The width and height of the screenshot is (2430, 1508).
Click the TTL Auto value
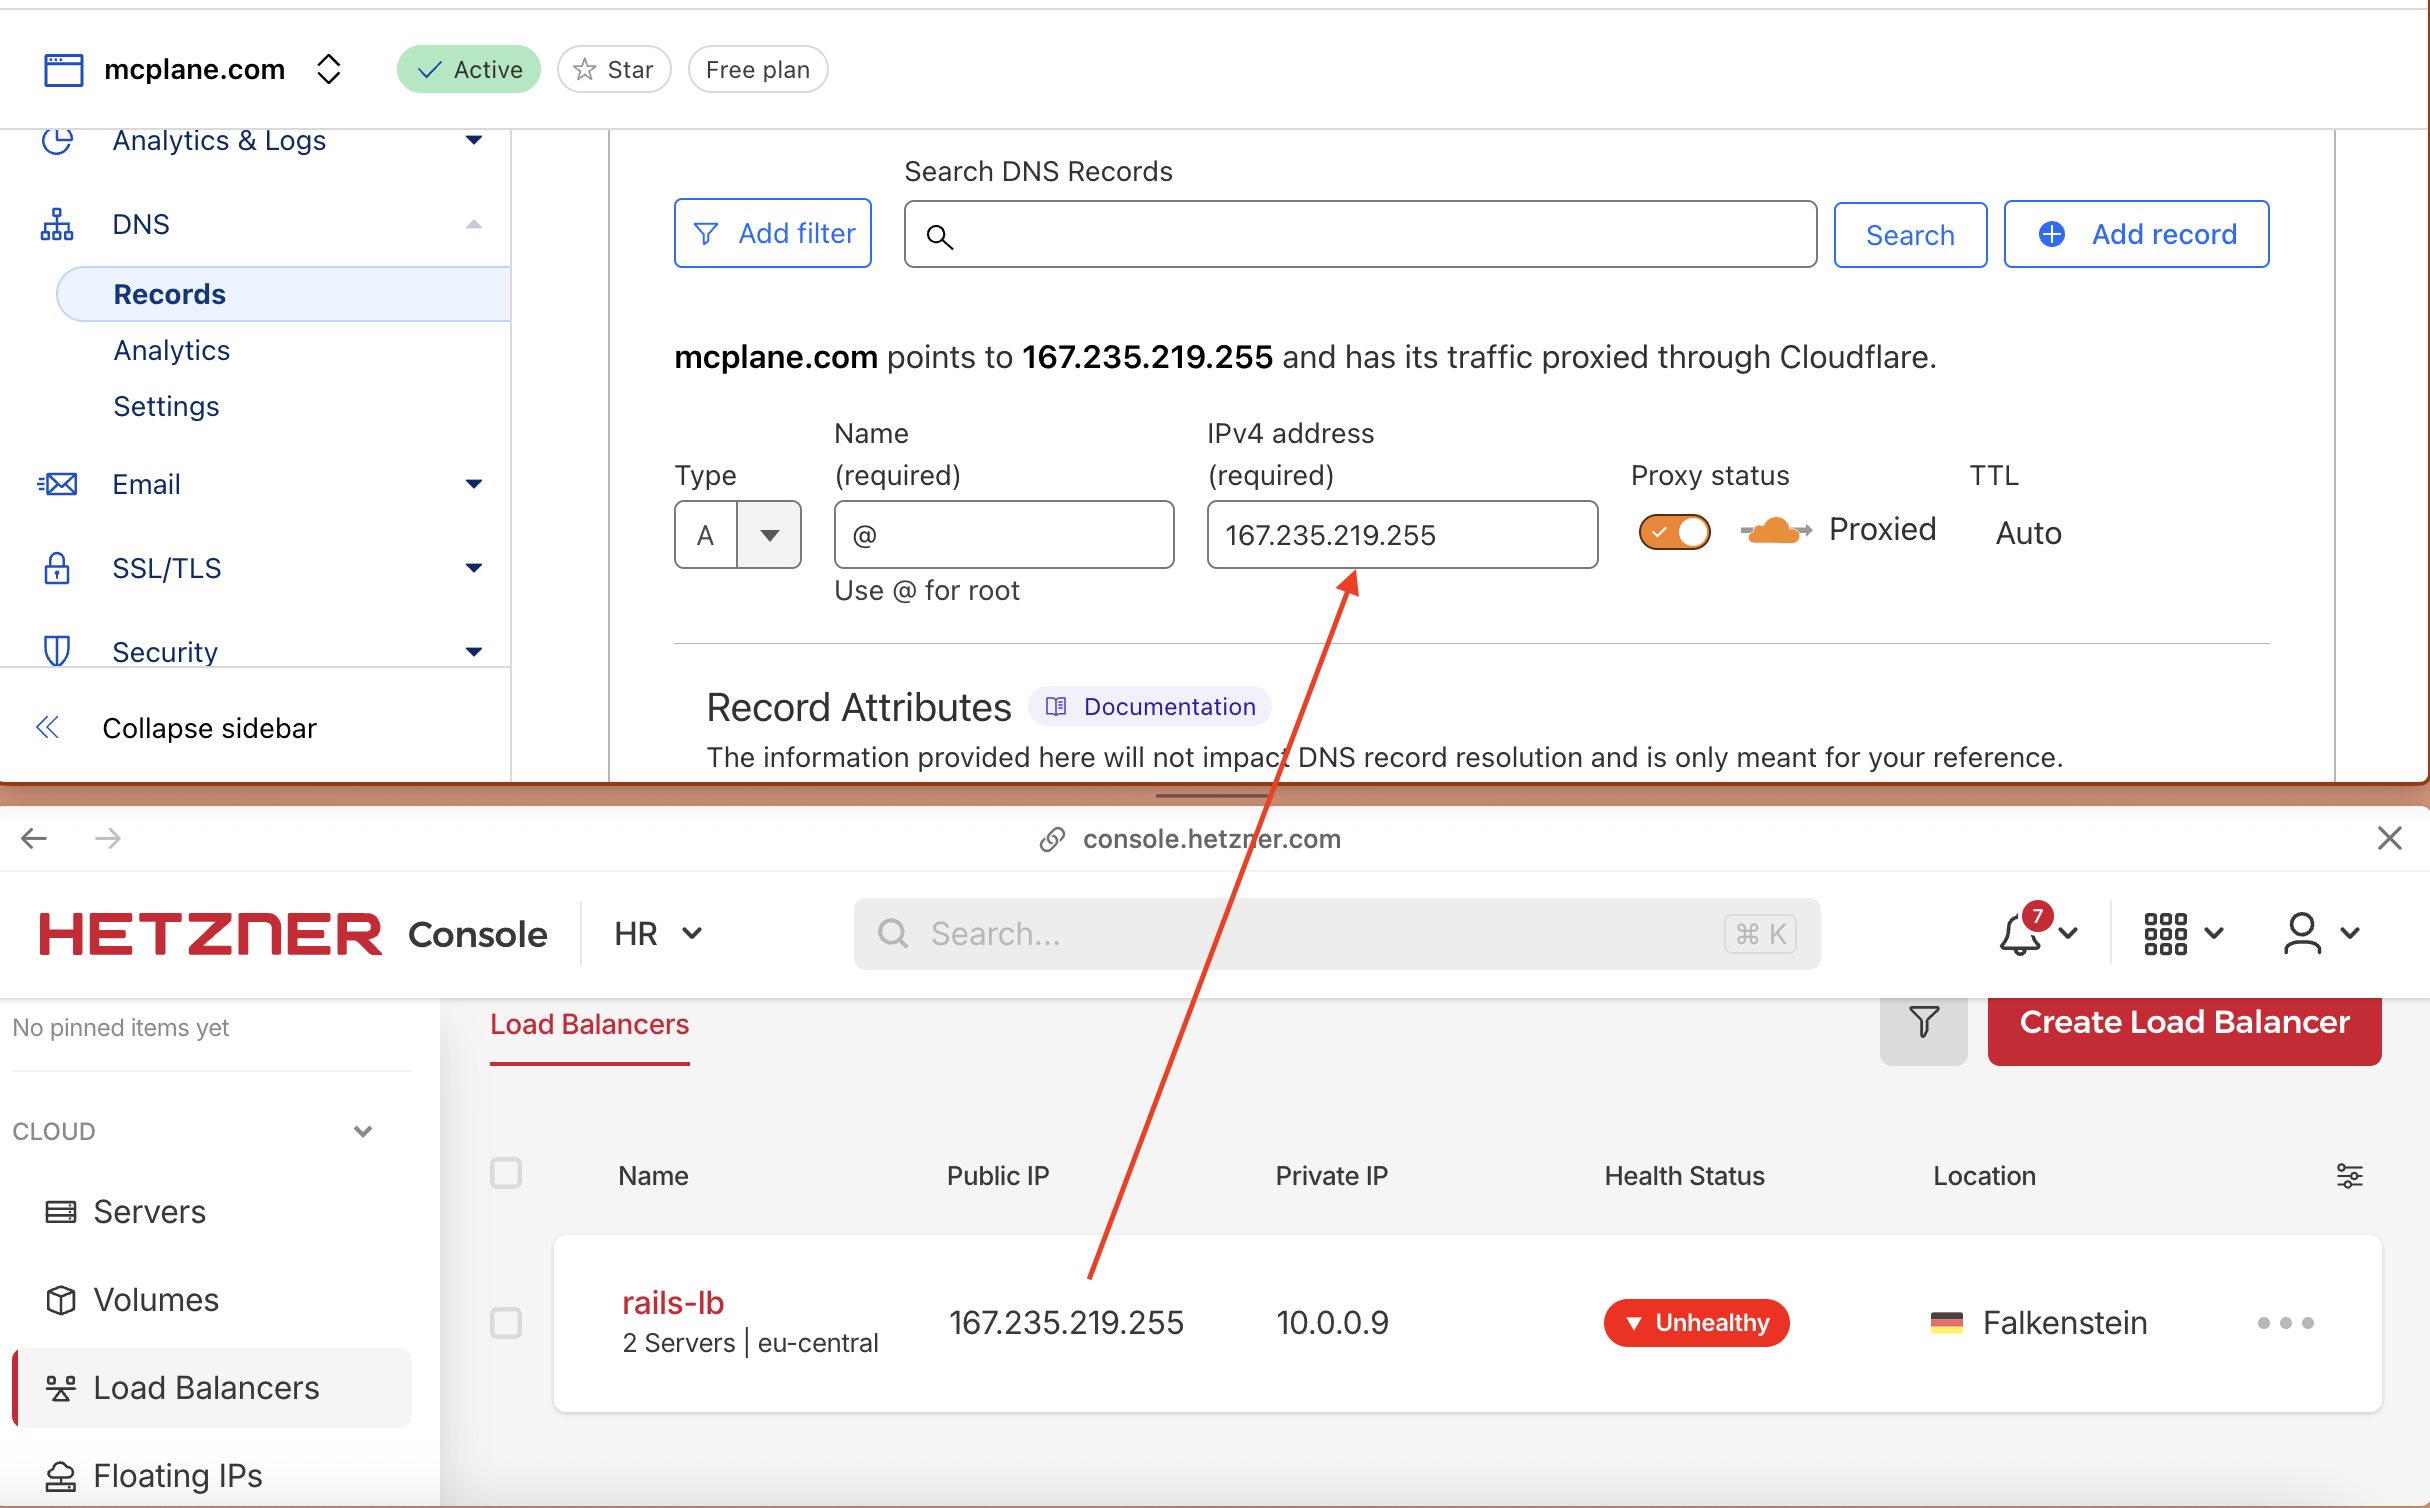(2028, 533)
